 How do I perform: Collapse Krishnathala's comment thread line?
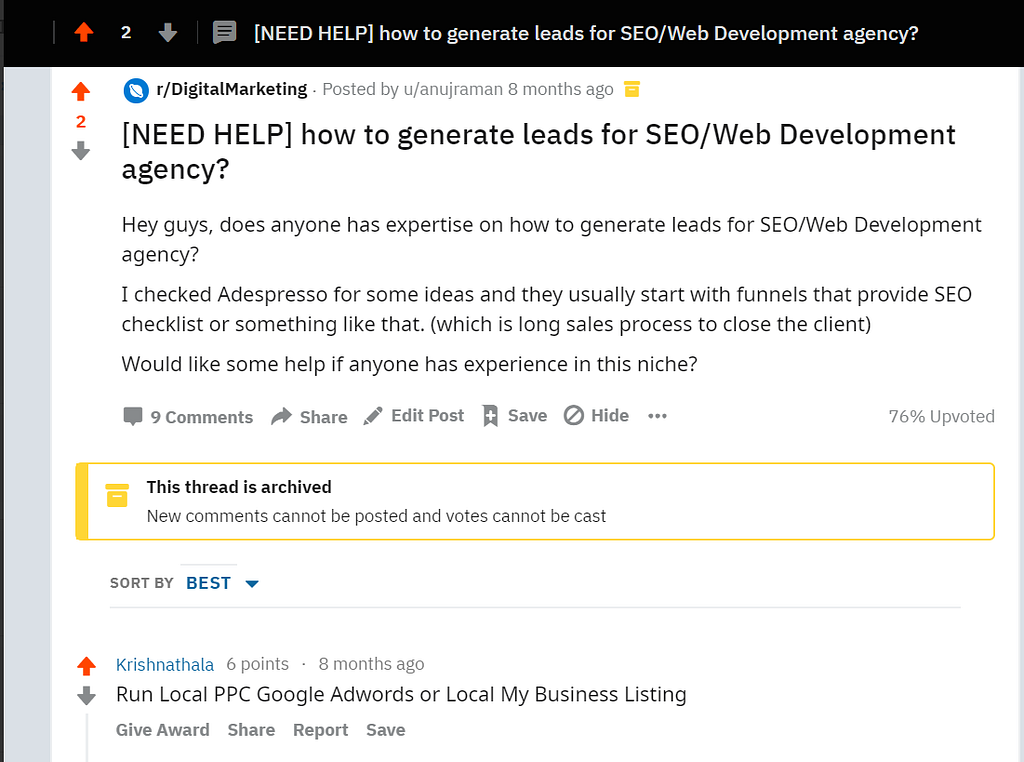click(87, 738)
